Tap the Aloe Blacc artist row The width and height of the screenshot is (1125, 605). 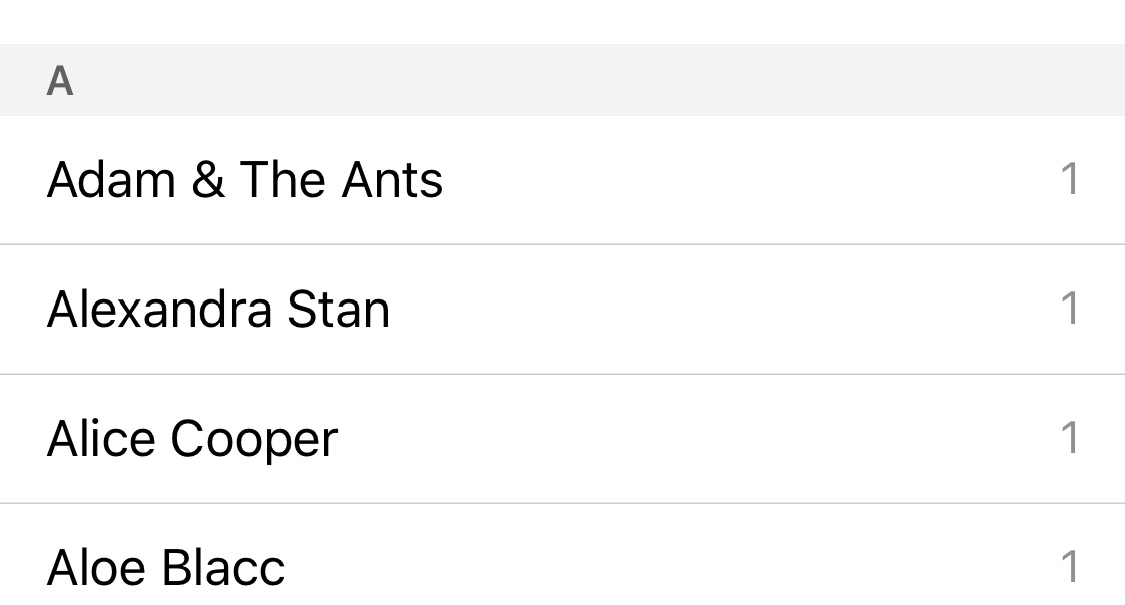[166, 568]
